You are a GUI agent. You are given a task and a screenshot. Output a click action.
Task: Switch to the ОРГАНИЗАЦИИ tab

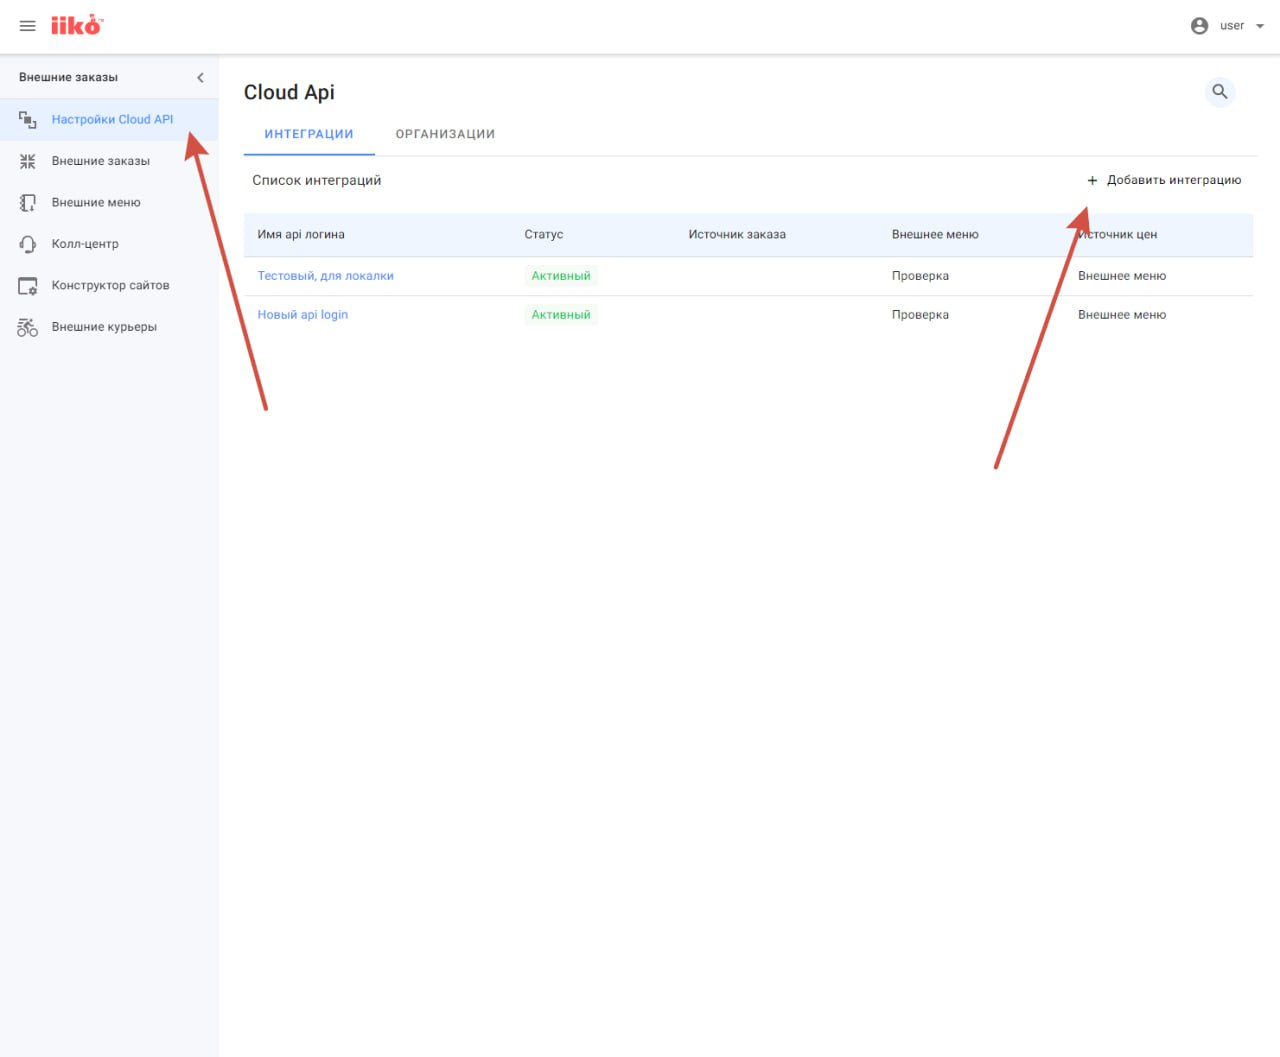445,134
